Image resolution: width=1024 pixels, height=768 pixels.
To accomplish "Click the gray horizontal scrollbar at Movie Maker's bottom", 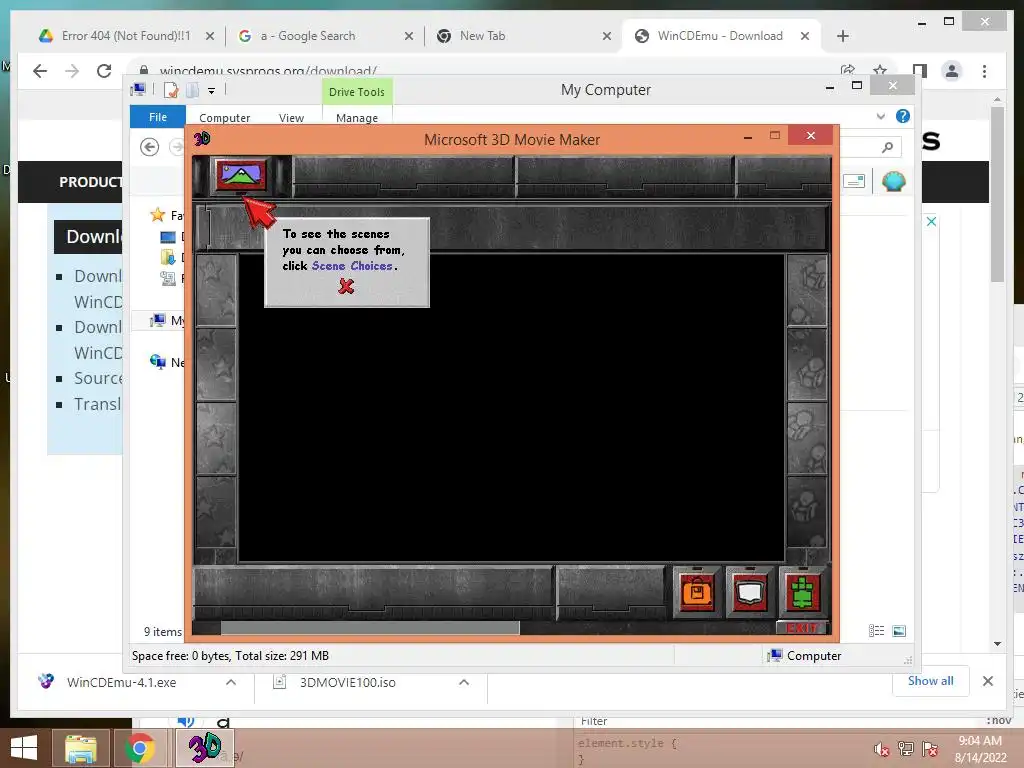I will tap(370, 628).
